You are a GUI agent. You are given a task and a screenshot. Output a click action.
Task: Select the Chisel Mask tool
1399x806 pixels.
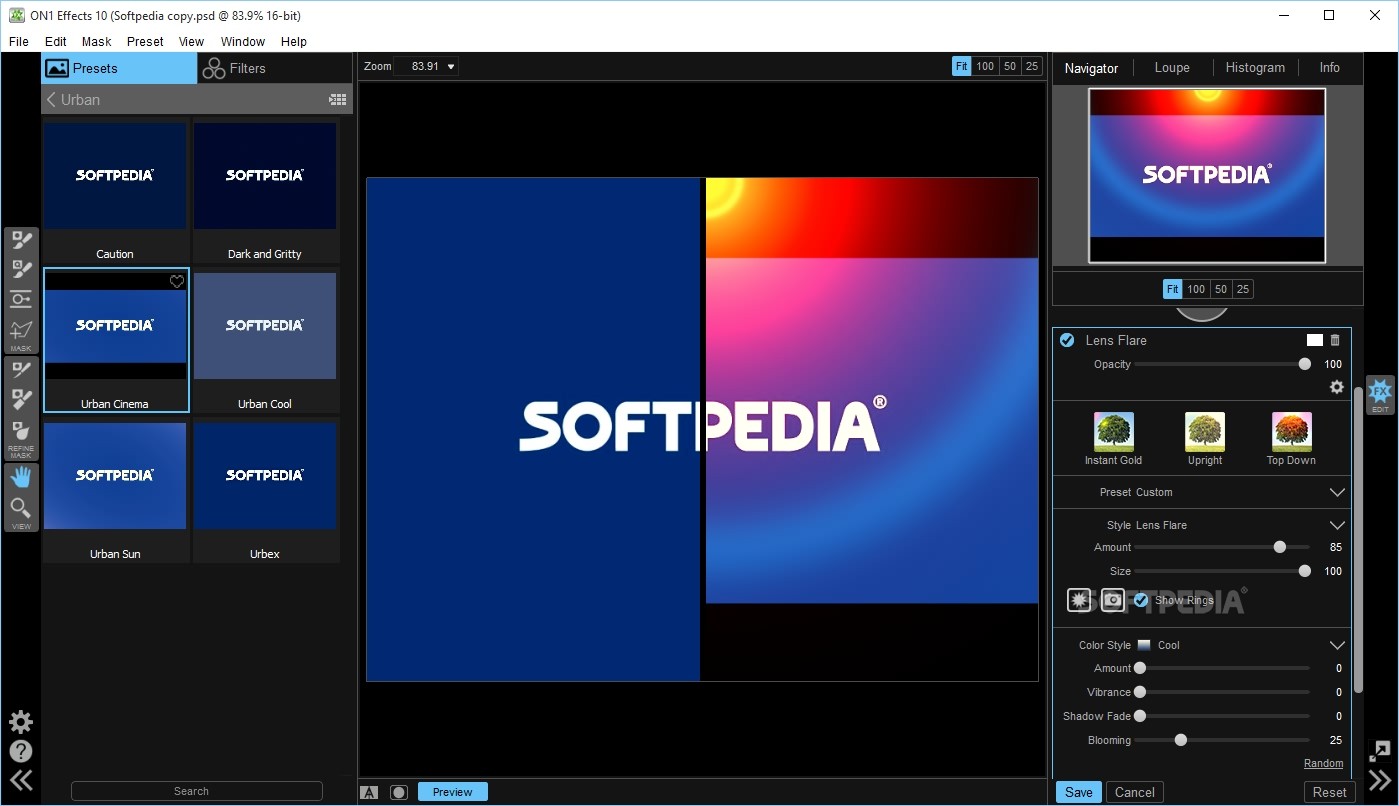pos(21,399)
